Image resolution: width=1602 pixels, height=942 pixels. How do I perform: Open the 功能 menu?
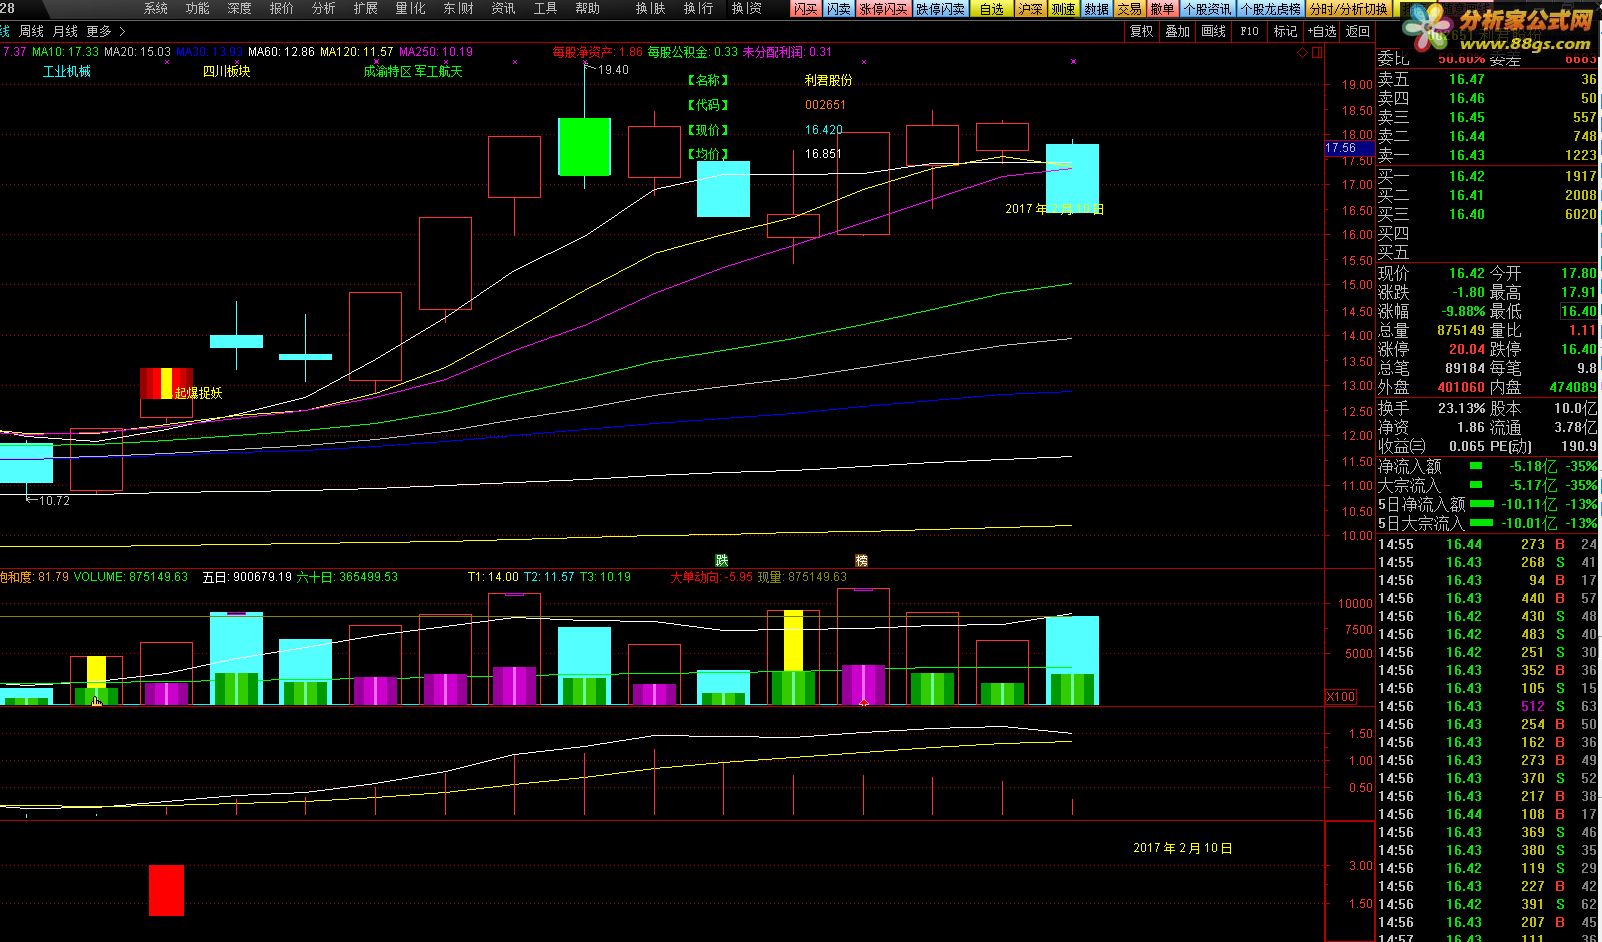[x=198, y=8]
